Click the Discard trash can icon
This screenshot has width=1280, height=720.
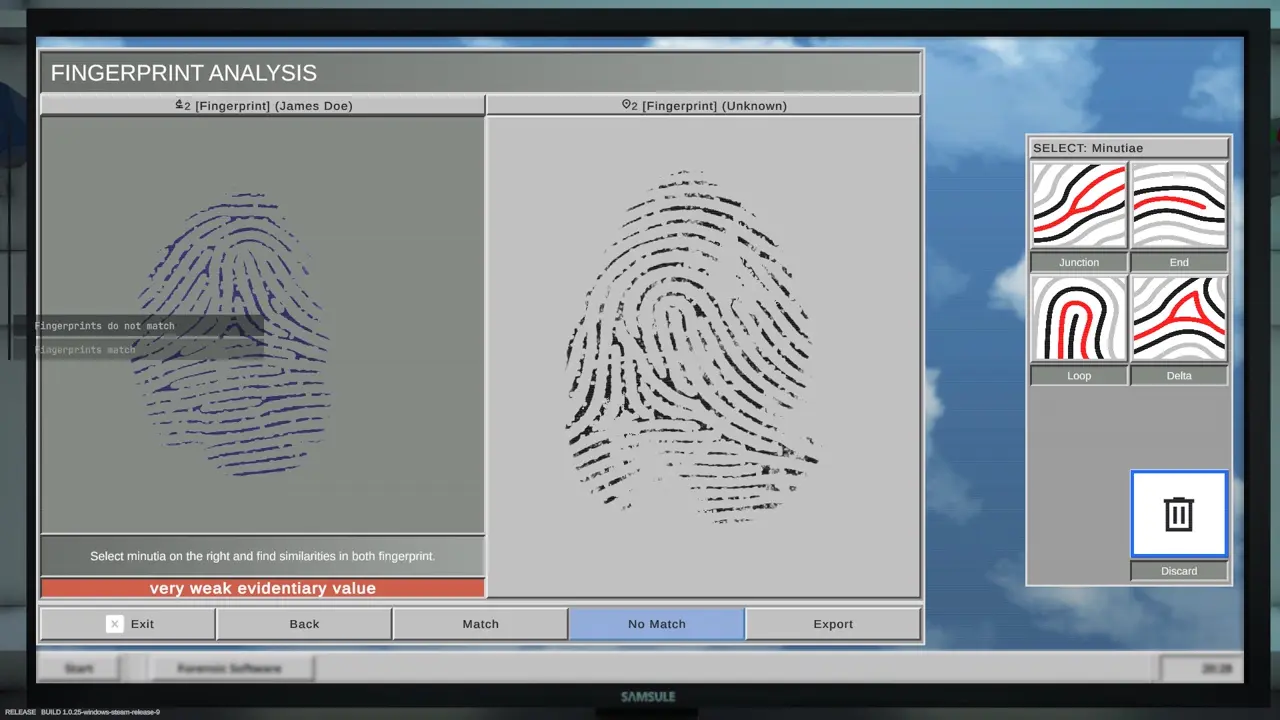click(1179, 514)
